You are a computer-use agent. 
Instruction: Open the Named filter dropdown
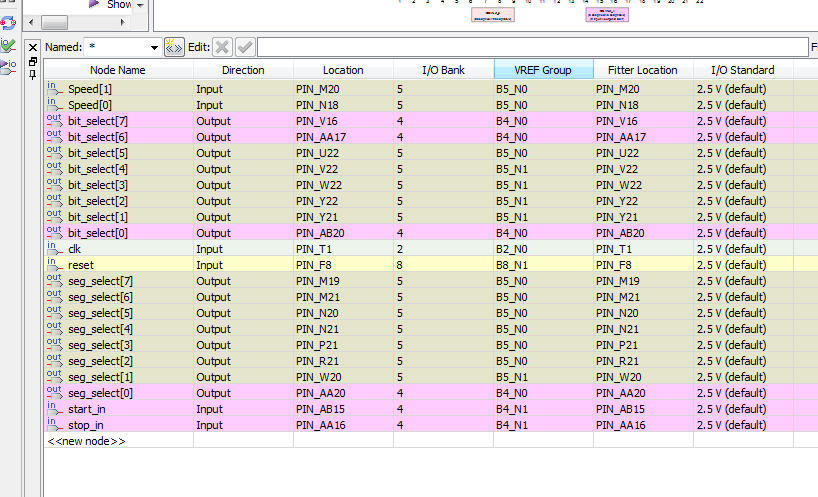153,47
